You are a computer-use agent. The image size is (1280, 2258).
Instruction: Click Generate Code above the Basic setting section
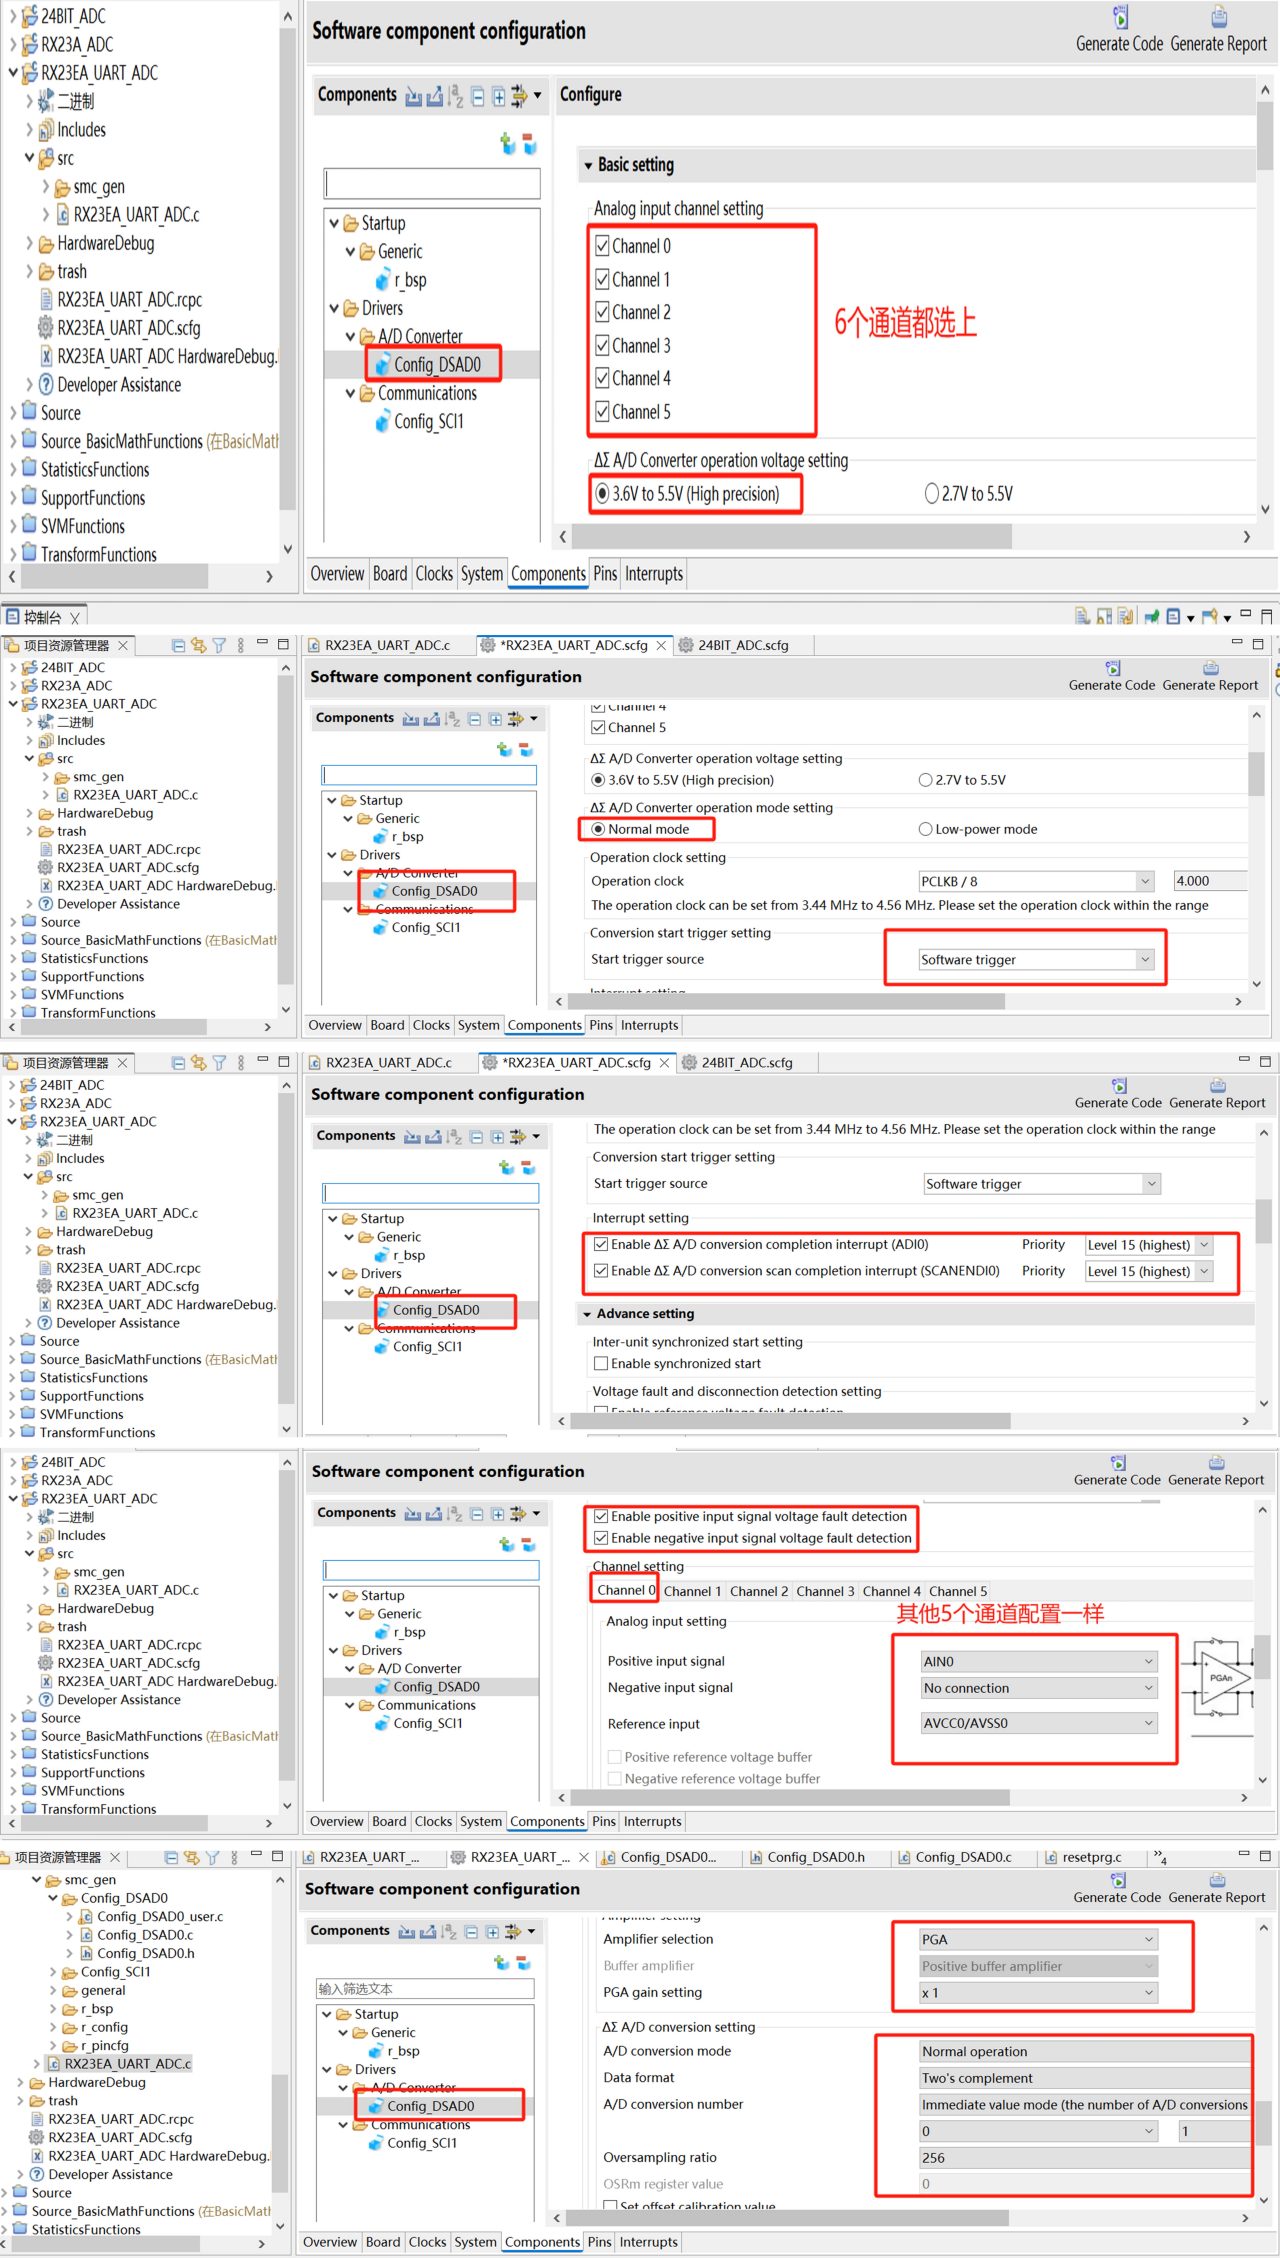1119,30
